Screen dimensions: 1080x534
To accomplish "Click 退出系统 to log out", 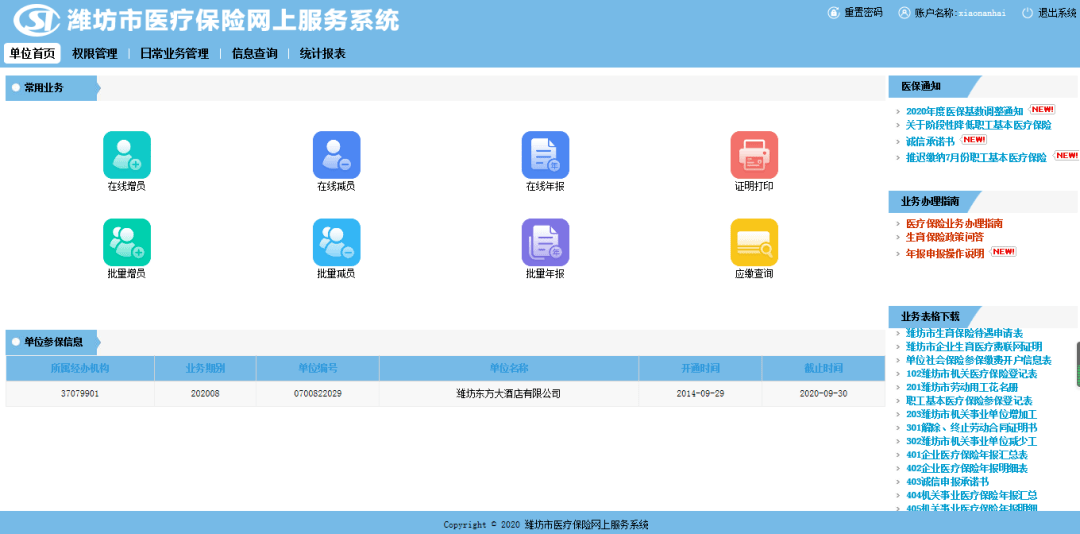I will 1056,13.
